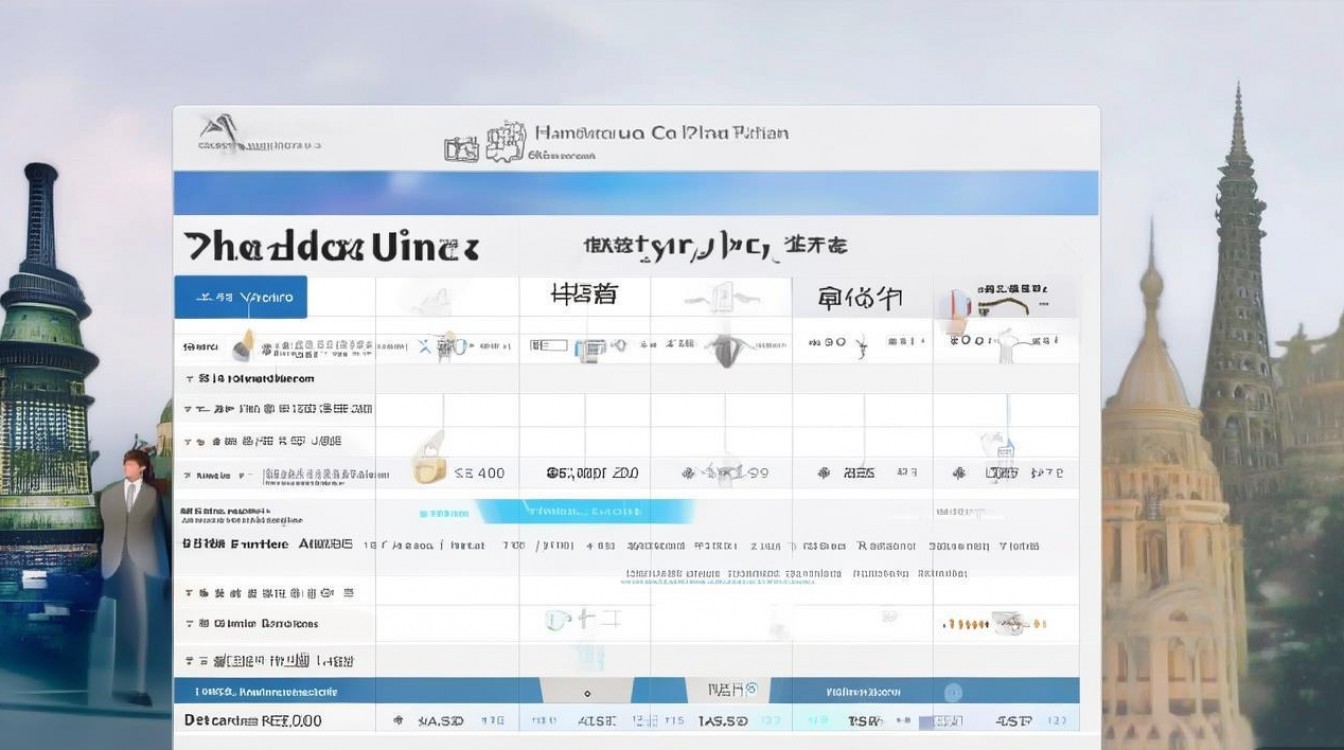Click the underlined link text below the wide text row
Screen dimensions: 1344x750
pos(795,575)
